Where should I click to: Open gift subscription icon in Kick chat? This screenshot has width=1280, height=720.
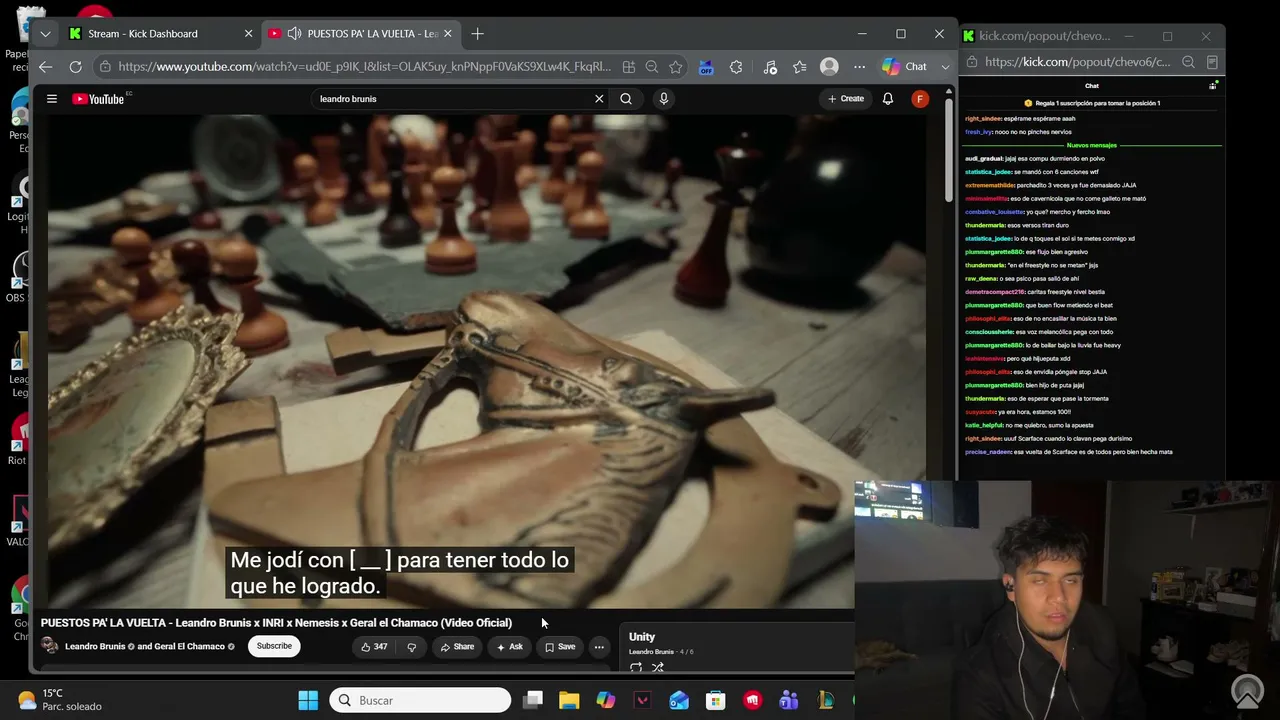pyautogui.click(x=1213, y=86)
